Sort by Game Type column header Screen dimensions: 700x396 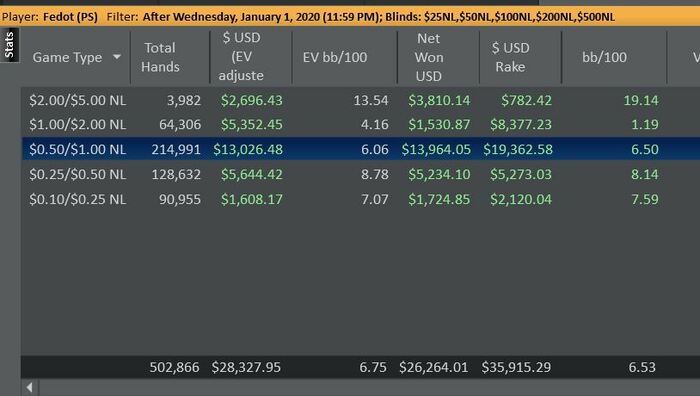tap(67, 57)
